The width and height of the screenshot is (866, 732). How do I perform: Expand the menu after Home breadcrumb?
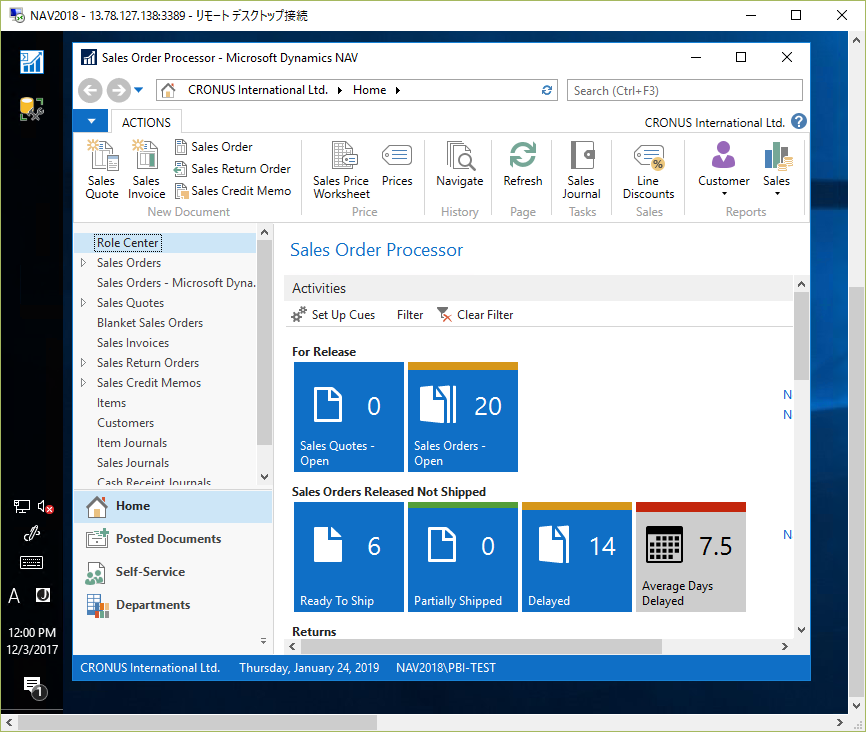(x=398, y=90)
